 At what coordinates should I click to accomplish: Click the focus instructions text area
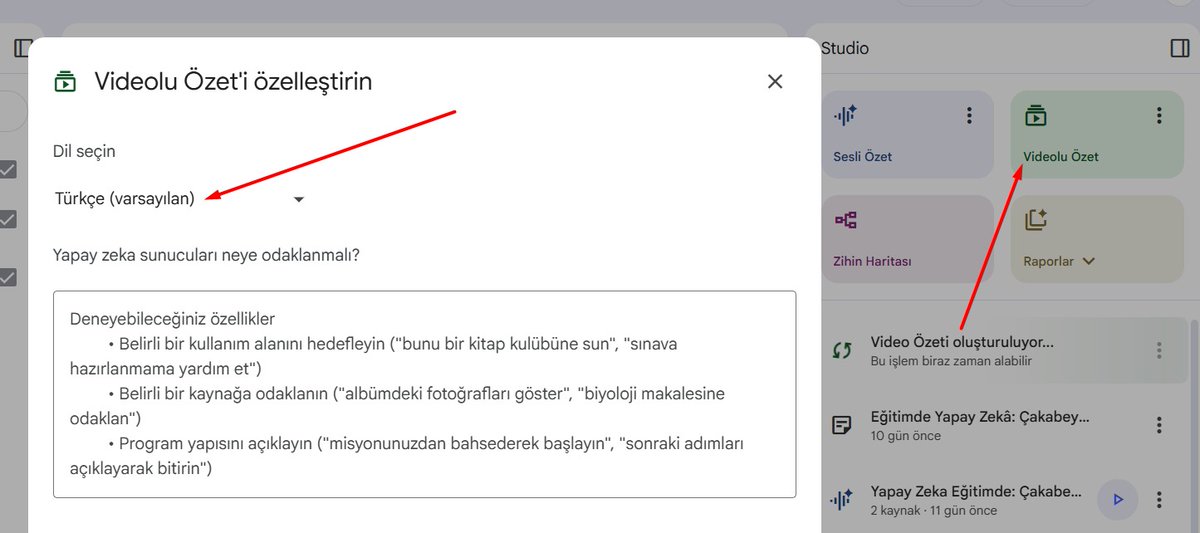tap(425, 394)
